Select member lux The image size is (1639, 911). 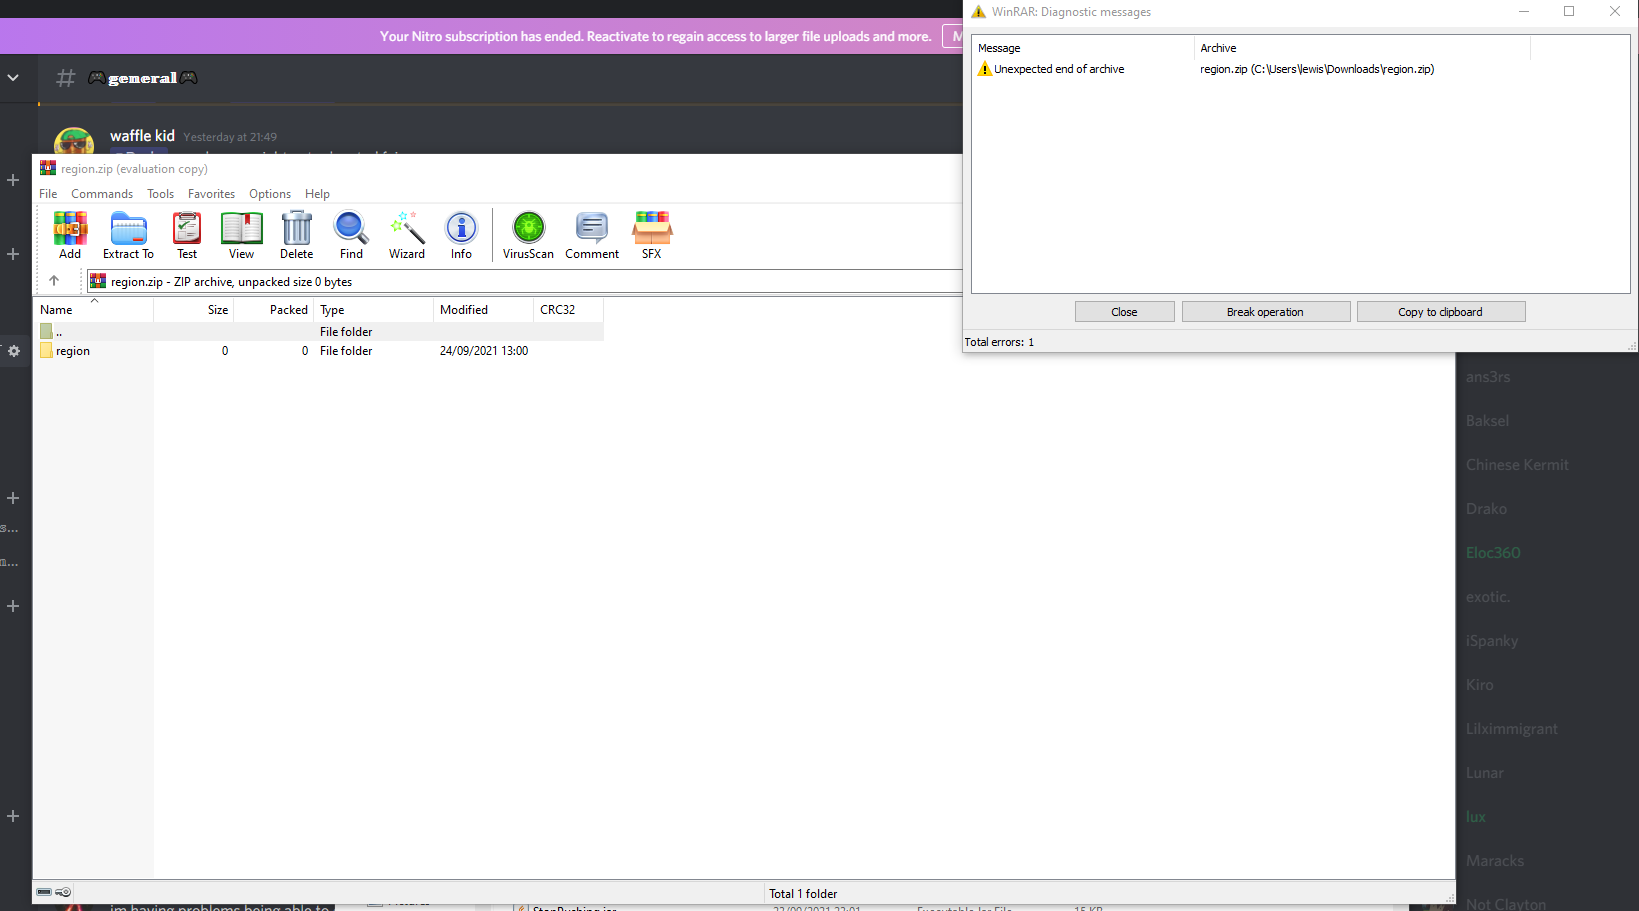(x=1476, y=817)
